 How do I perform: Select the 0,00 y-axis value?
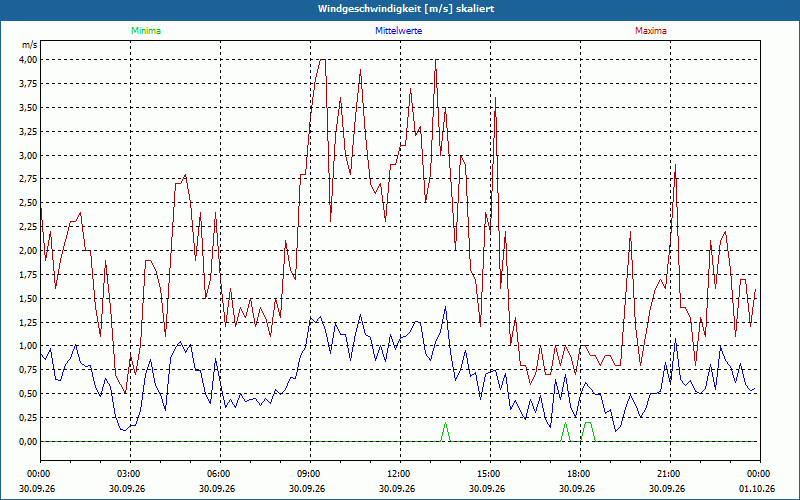point(28,441)
